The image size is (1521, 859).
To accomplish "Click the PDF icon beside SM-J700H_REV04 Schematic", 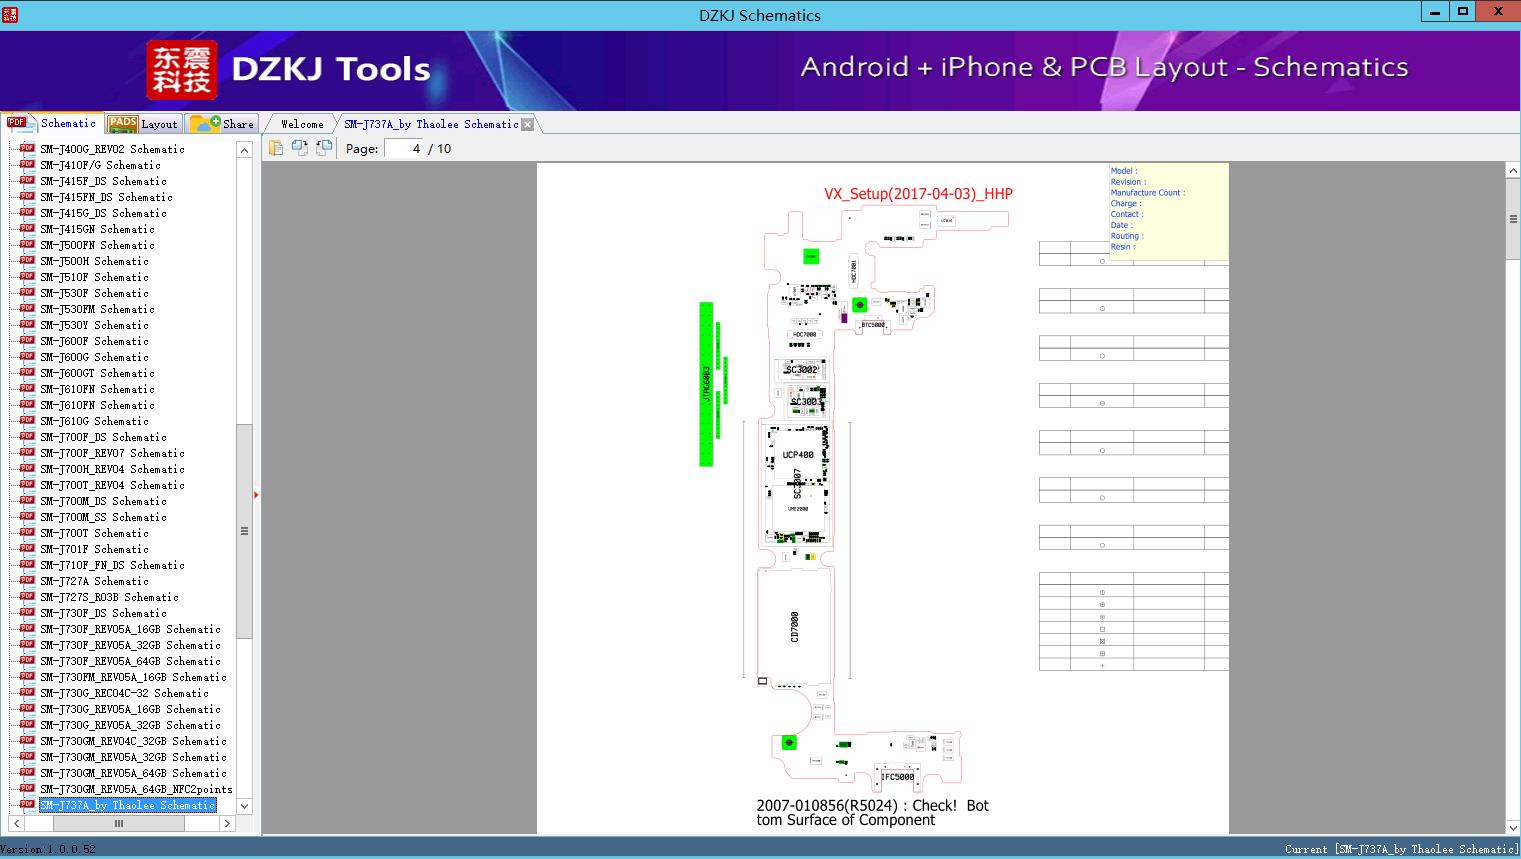I will click(27, 468).
